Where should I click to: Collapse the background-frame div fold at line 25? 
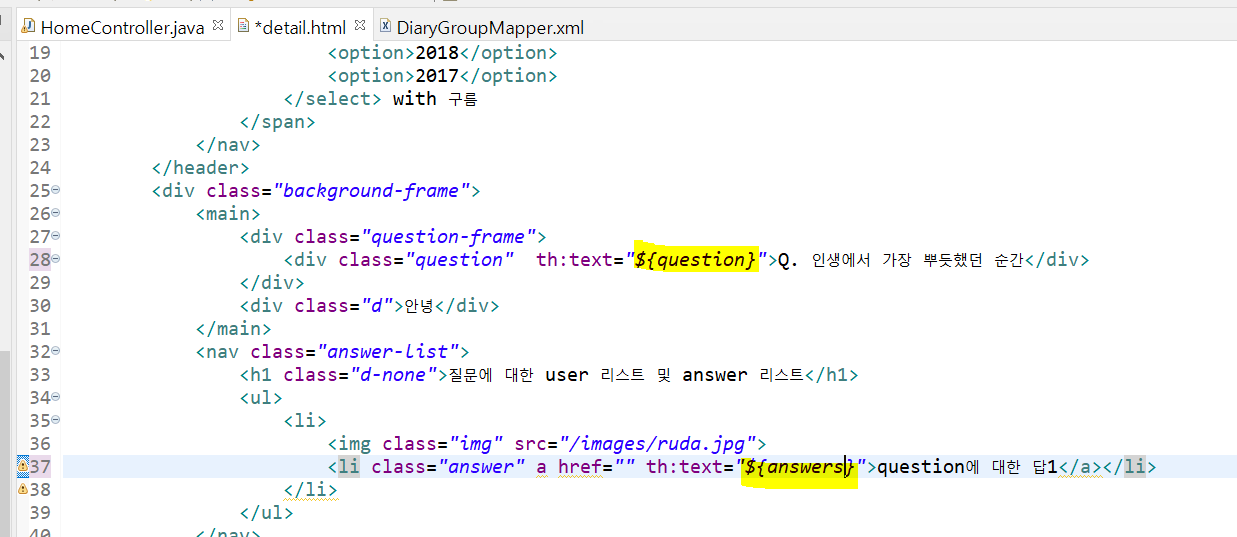(x=56, y=190)
